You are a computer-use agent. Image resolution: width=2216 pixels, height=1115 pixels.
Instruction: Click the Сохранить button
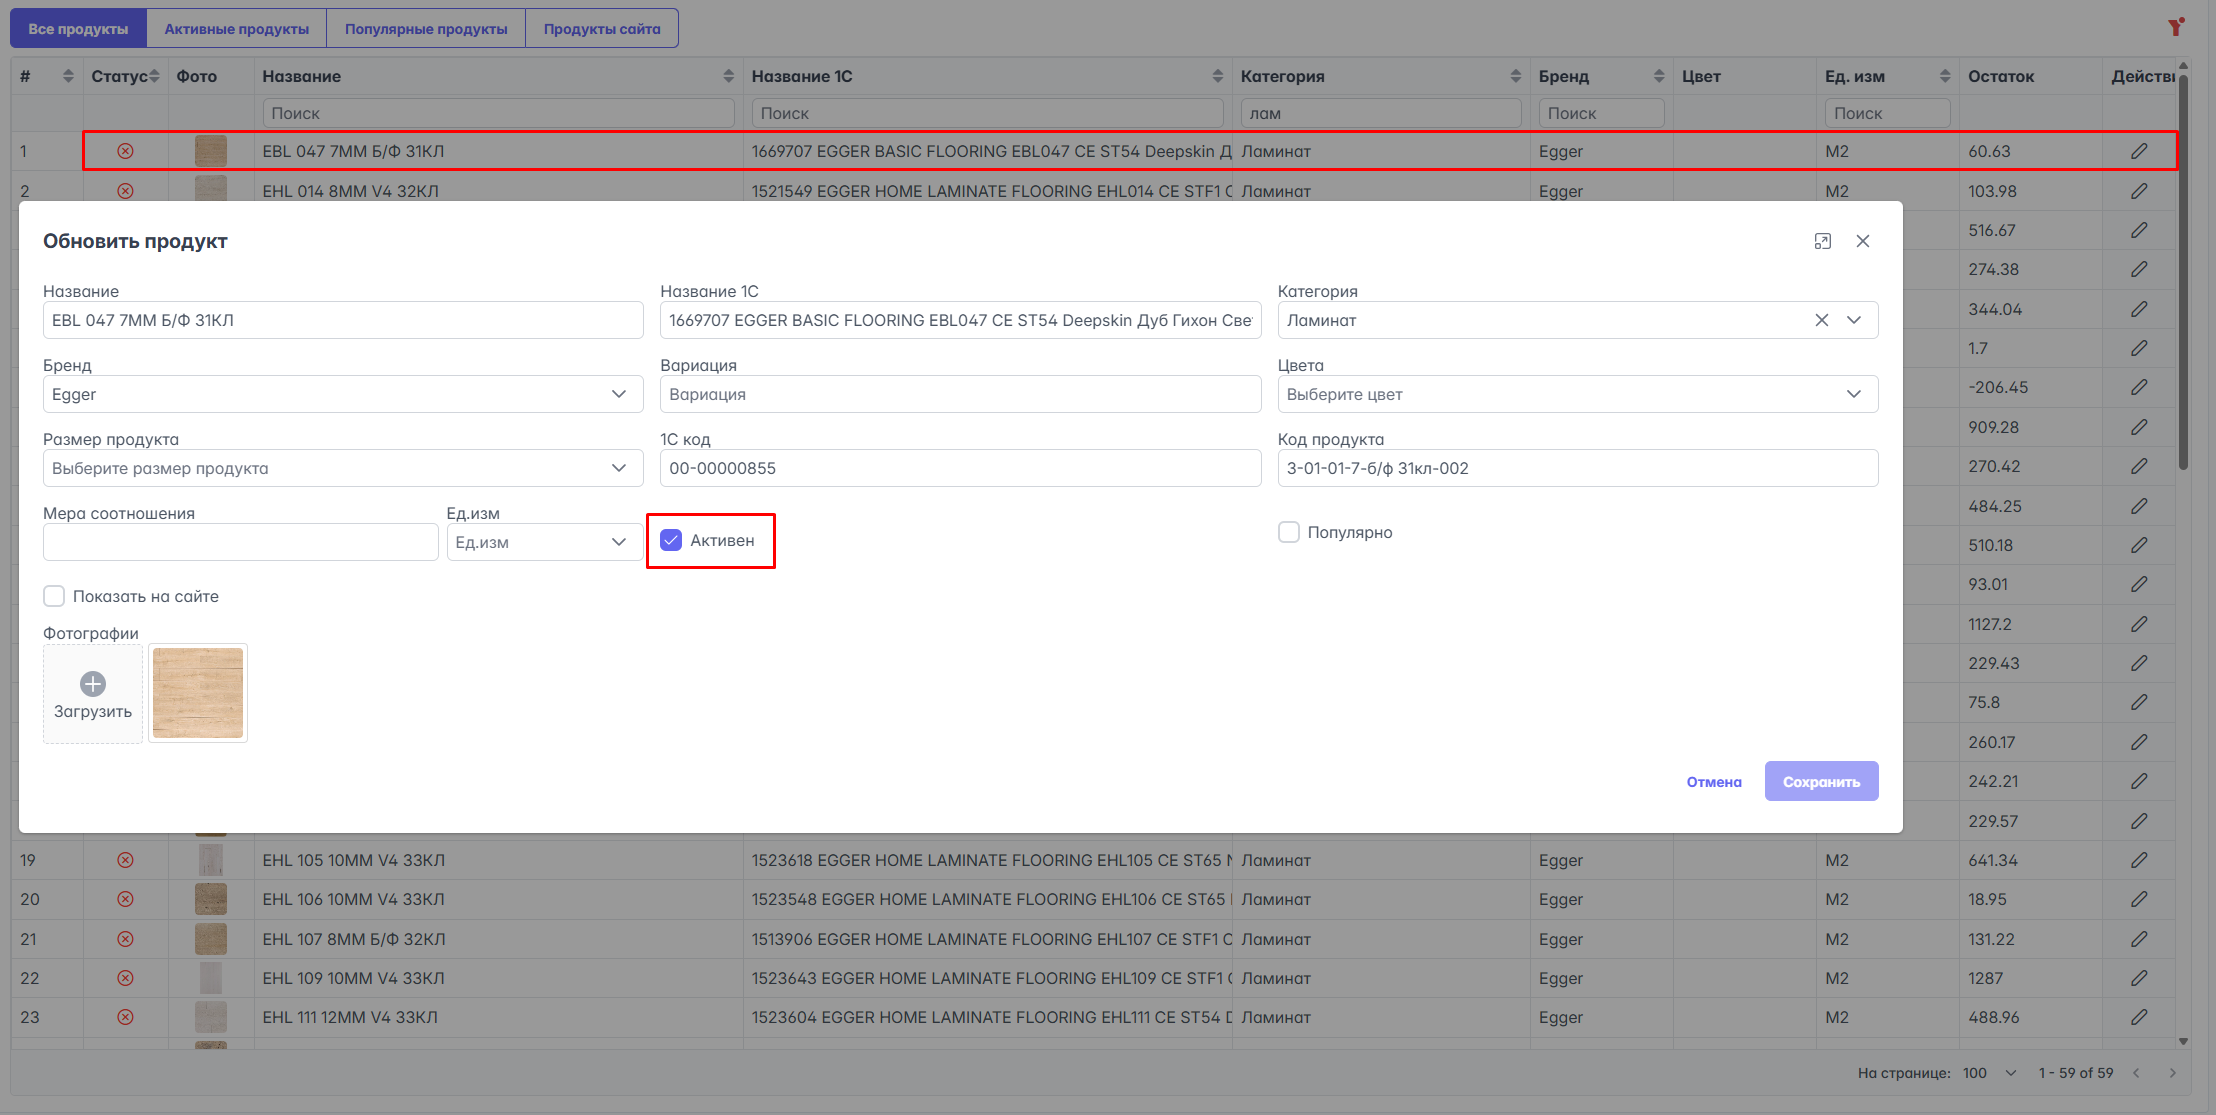pyautogui.click(x=1820, y=782)
